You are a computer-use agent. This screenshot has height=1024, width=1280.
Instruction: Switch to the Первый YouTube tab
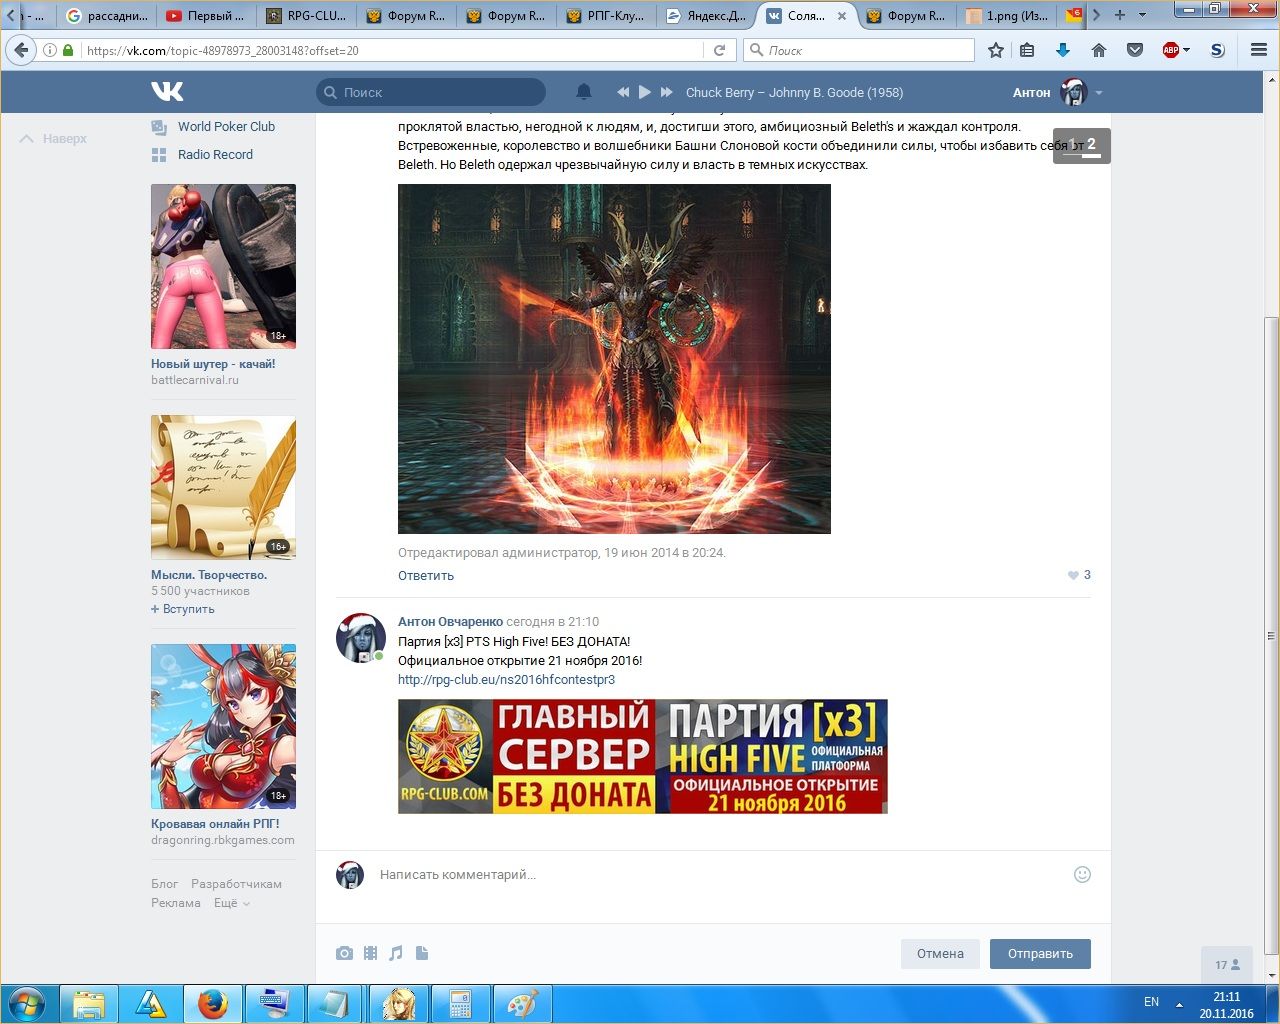coord(206,16)
